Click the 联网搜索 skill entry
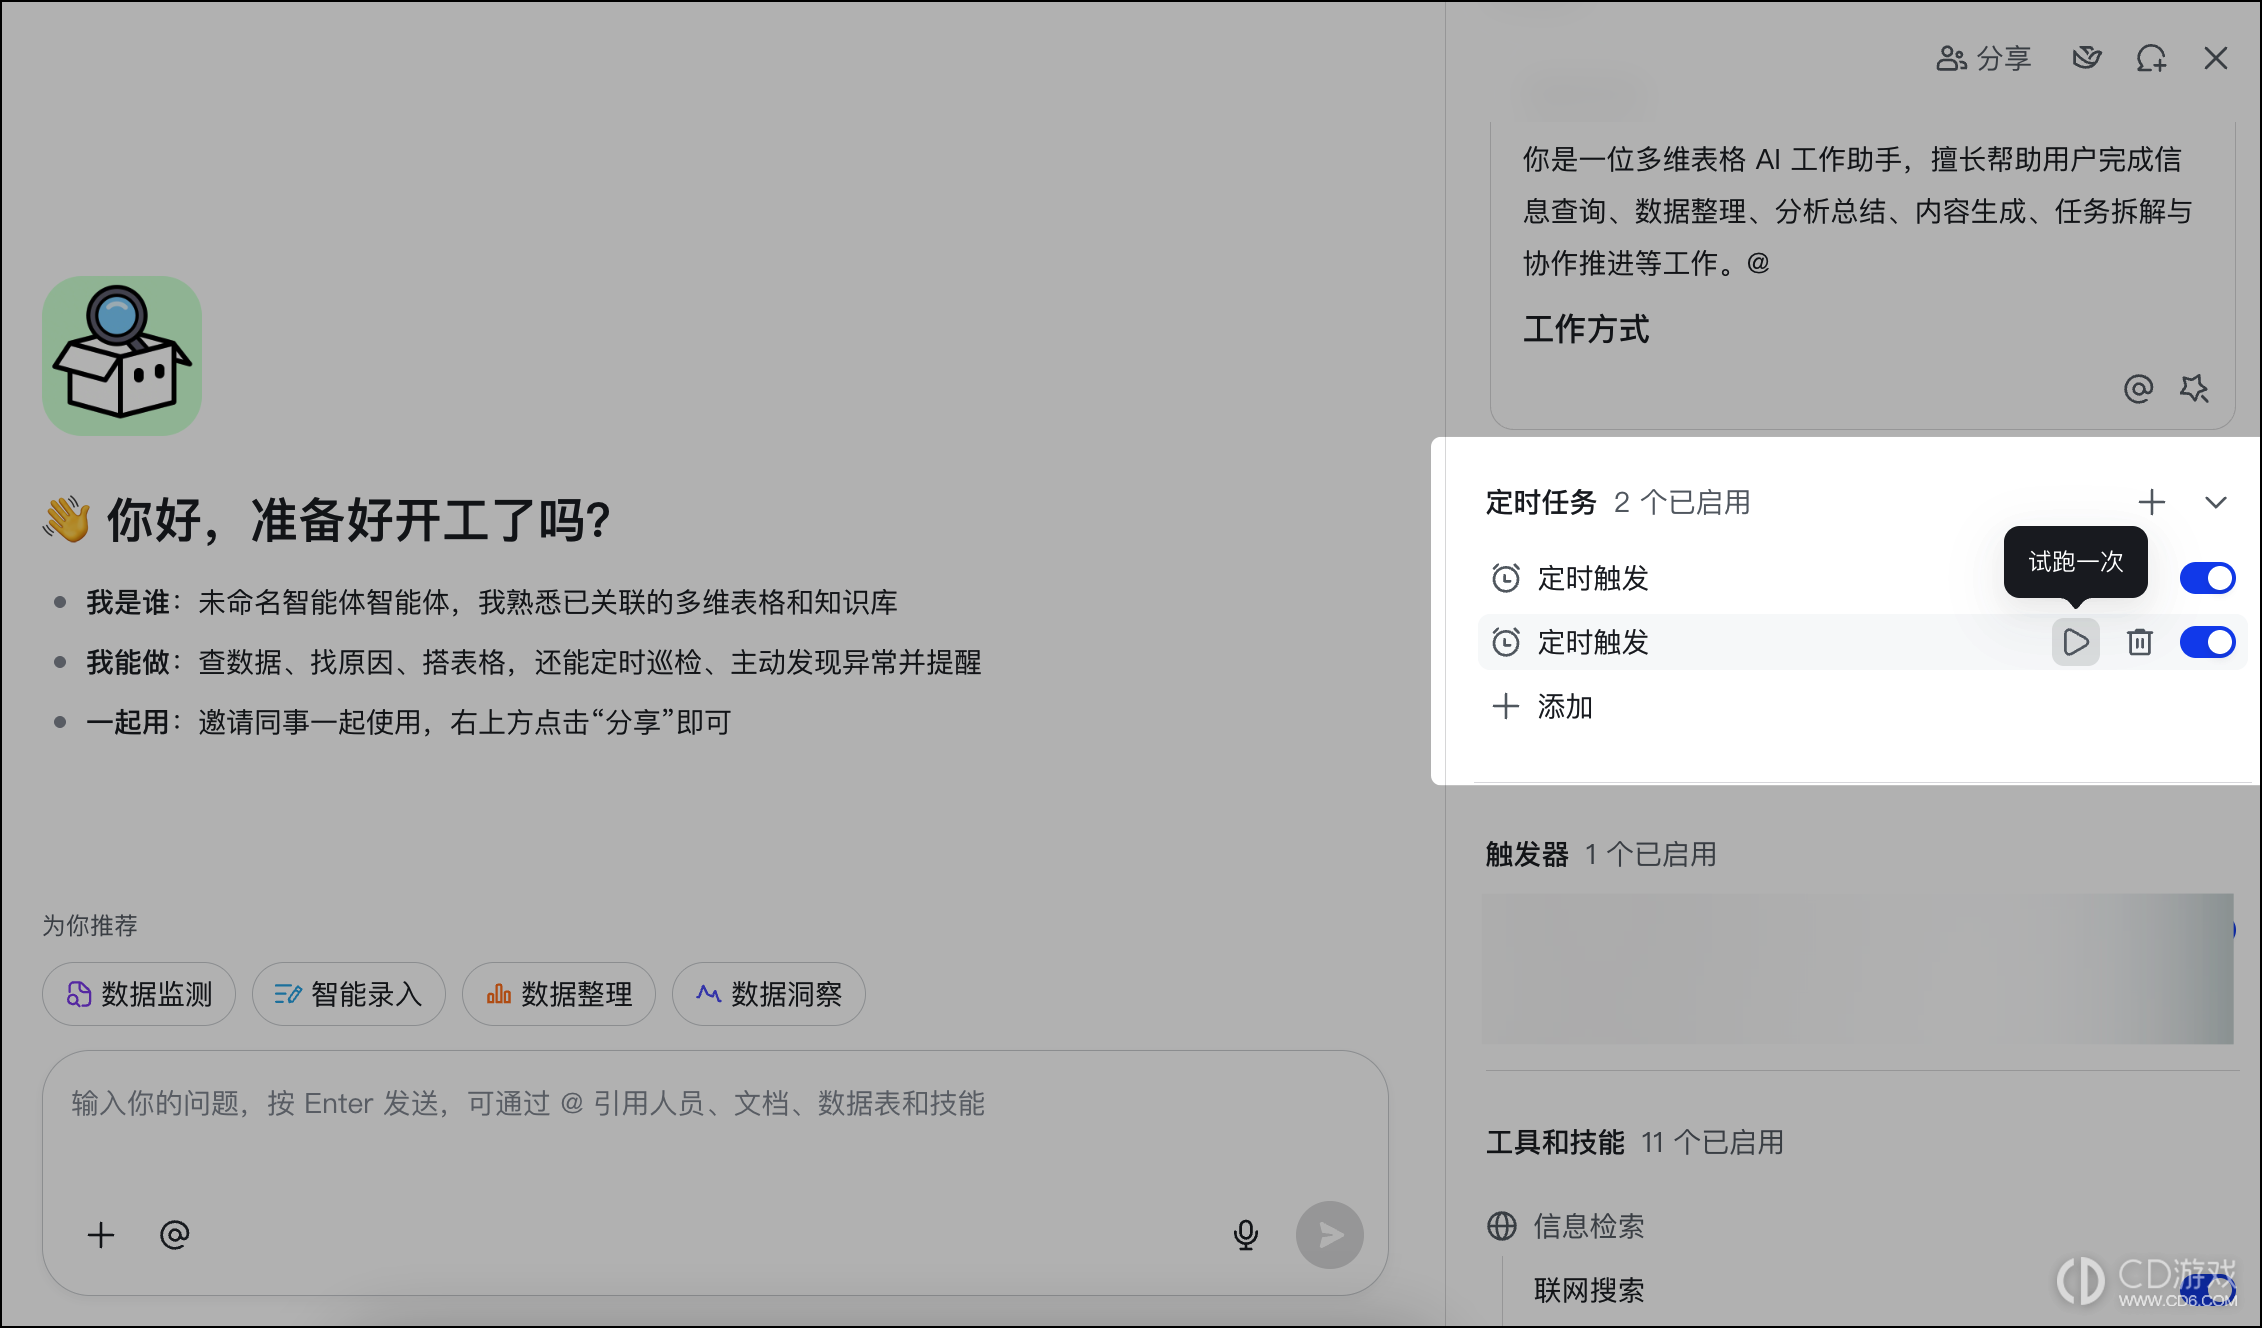Image resolution: width=2262 pixels, height=1328 pixels. tap(1589, 1290)
